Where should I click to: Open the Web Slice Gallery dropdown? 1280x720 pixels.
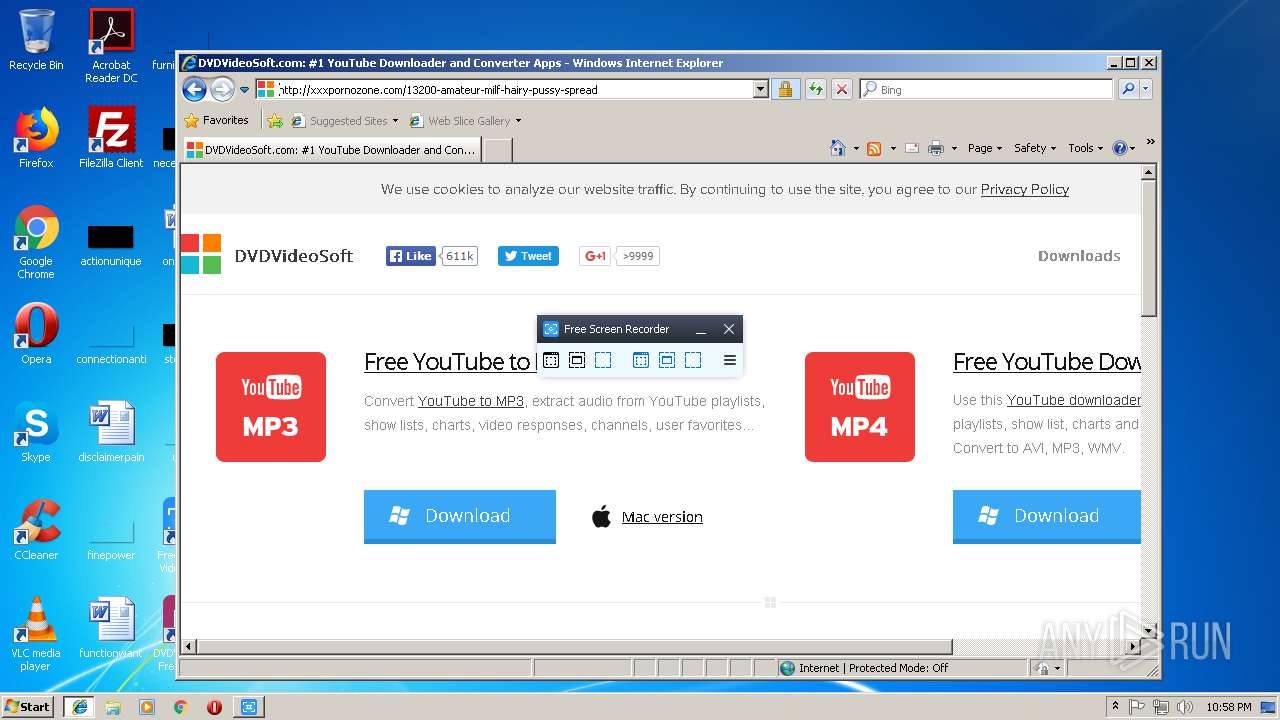(465, 121)
